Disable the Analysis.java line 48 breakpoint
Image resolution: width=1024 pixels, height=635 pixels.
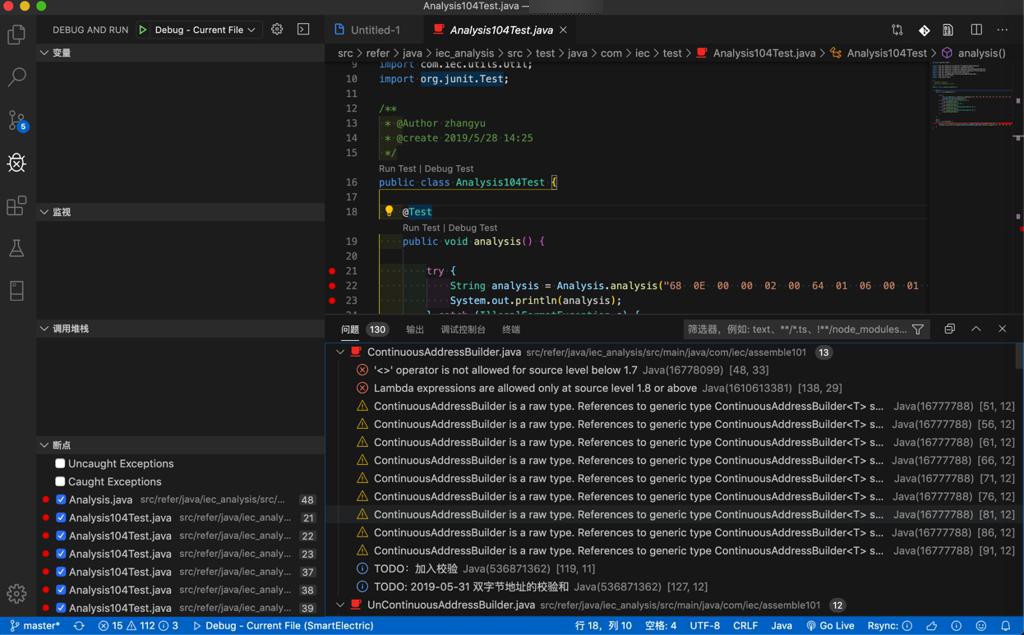point(61,500)
